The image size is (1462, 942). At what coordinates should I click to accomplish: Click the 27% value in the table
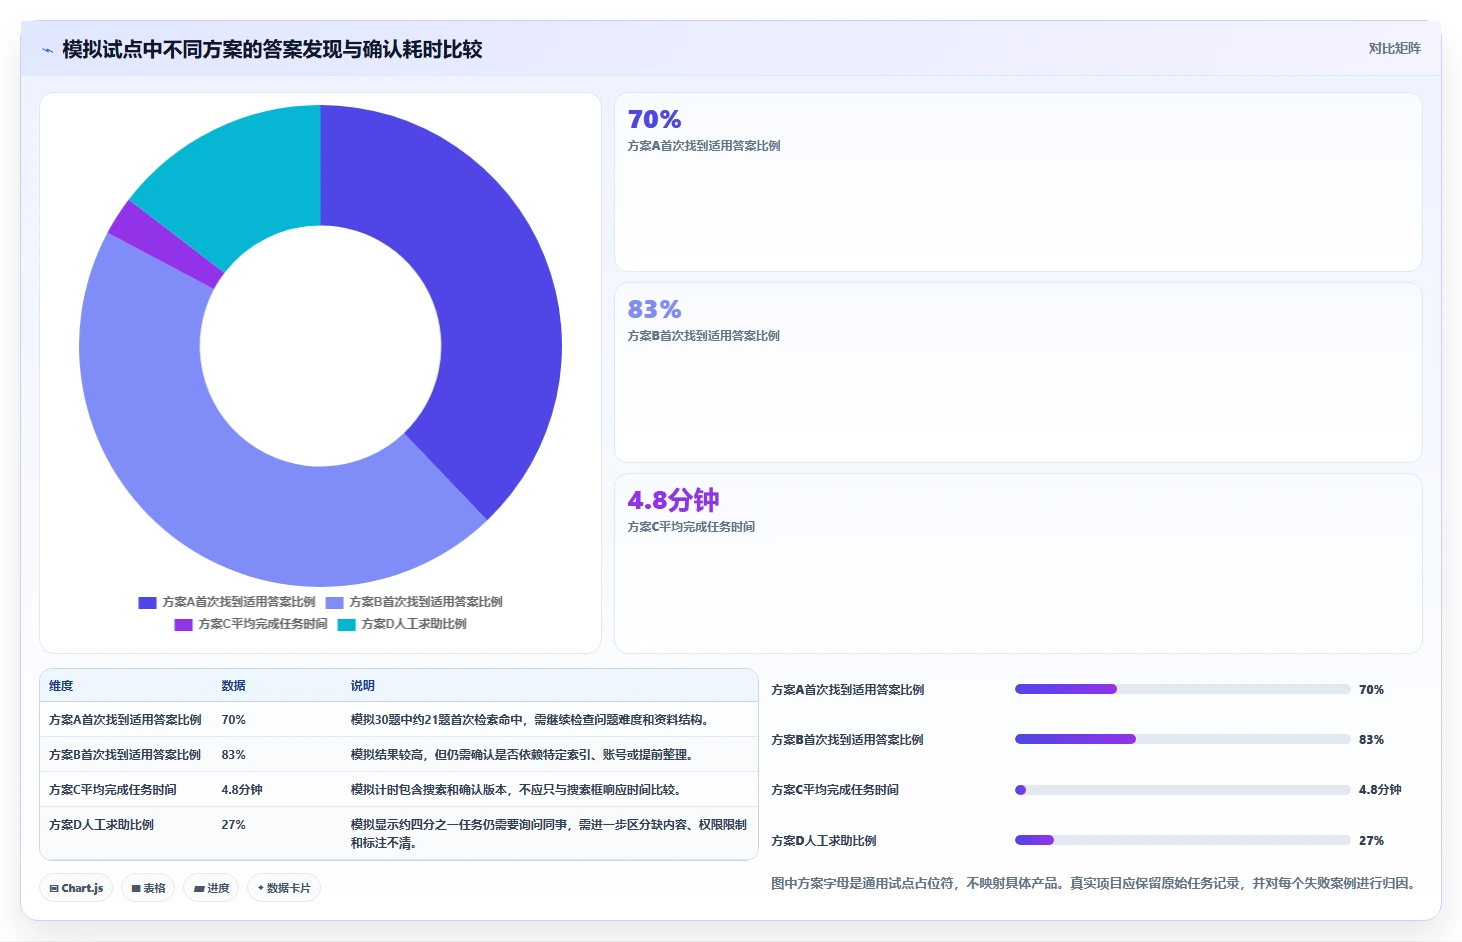pos(233,825)
